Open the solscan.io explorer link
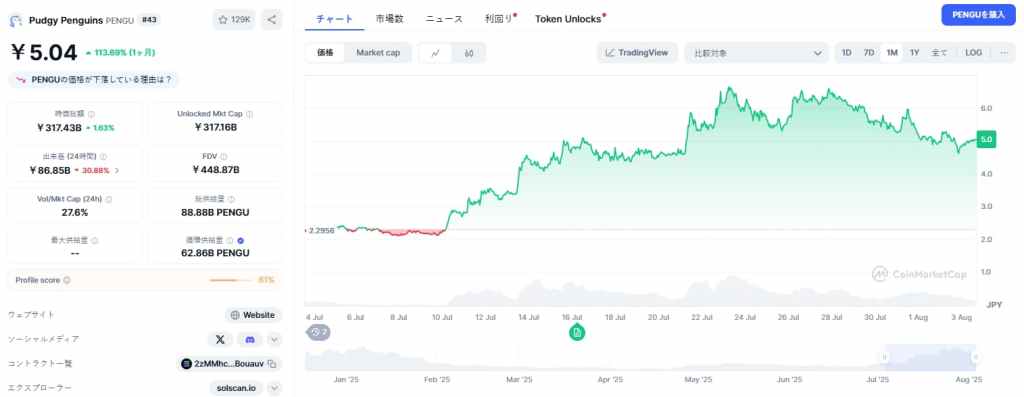 [x=236, y=388]
